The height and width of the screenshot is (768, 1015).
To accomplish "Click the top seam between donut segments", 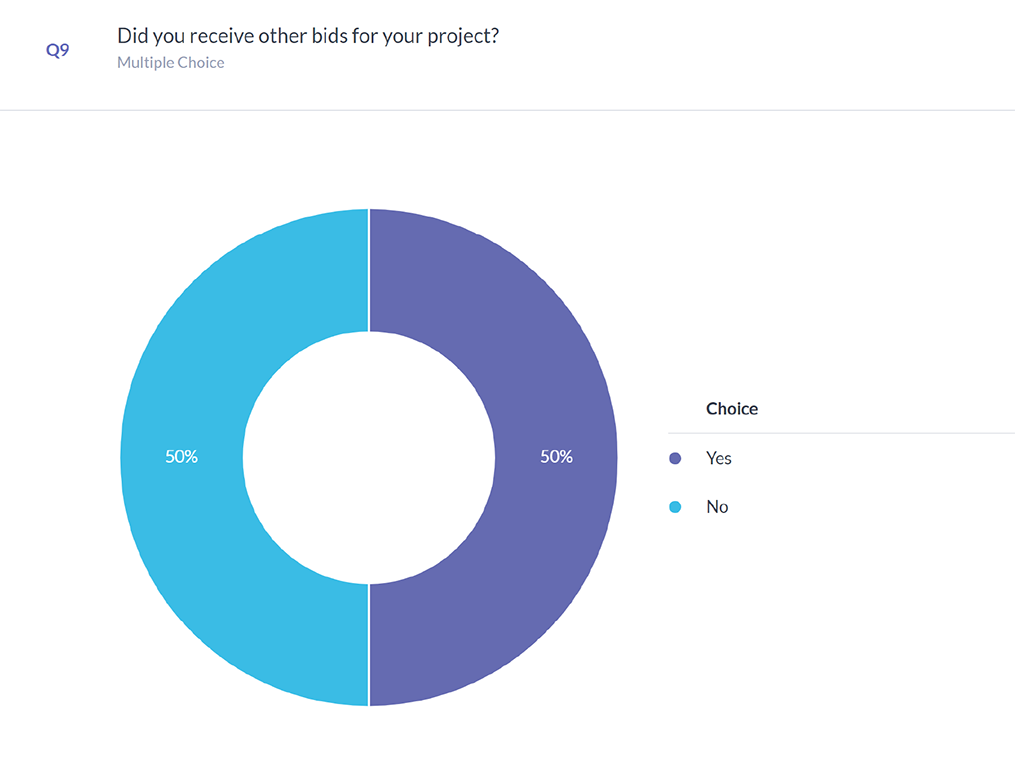I will (x=369, y=270).
